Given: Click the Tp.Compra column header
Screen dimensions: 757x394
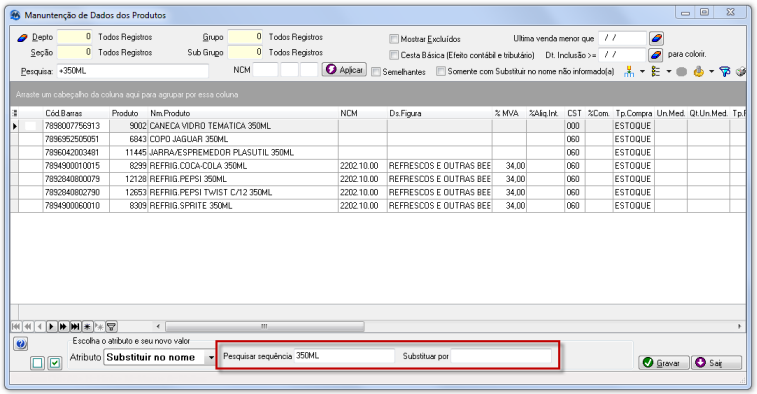Looking at the screenshot, I should (633, 113).
